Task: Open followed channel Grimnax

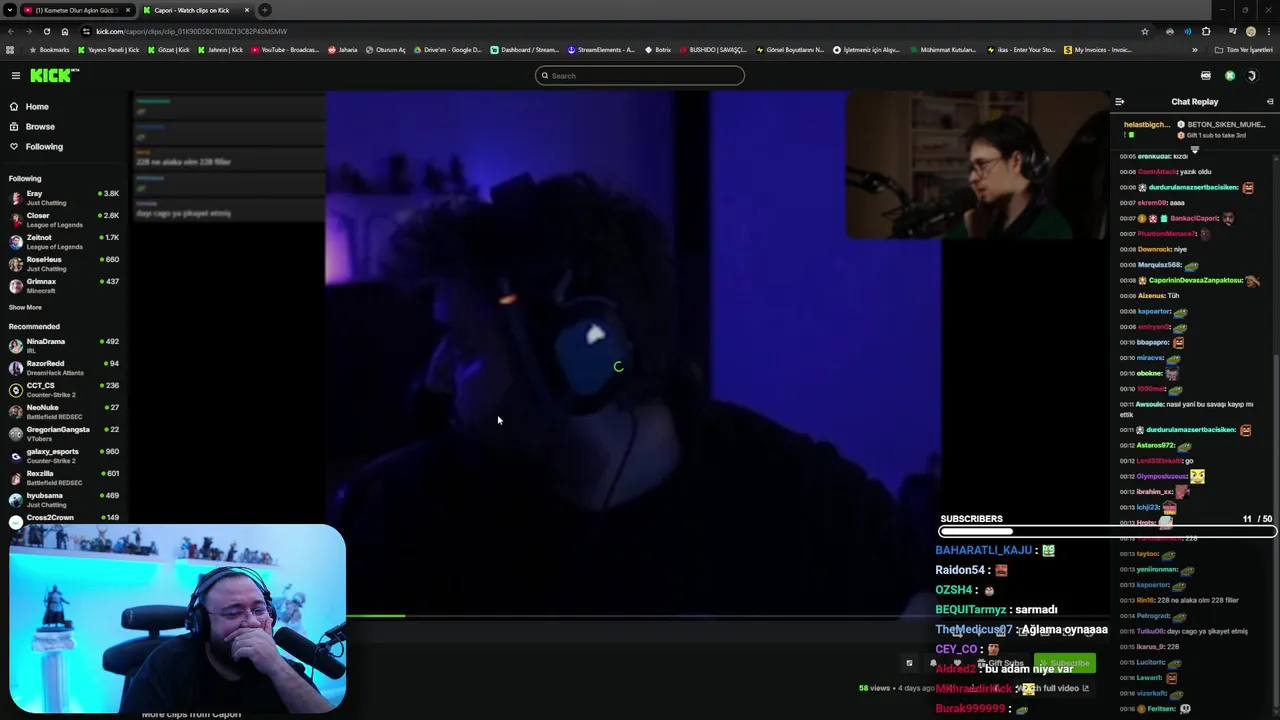Action: (x=64, y=285)
